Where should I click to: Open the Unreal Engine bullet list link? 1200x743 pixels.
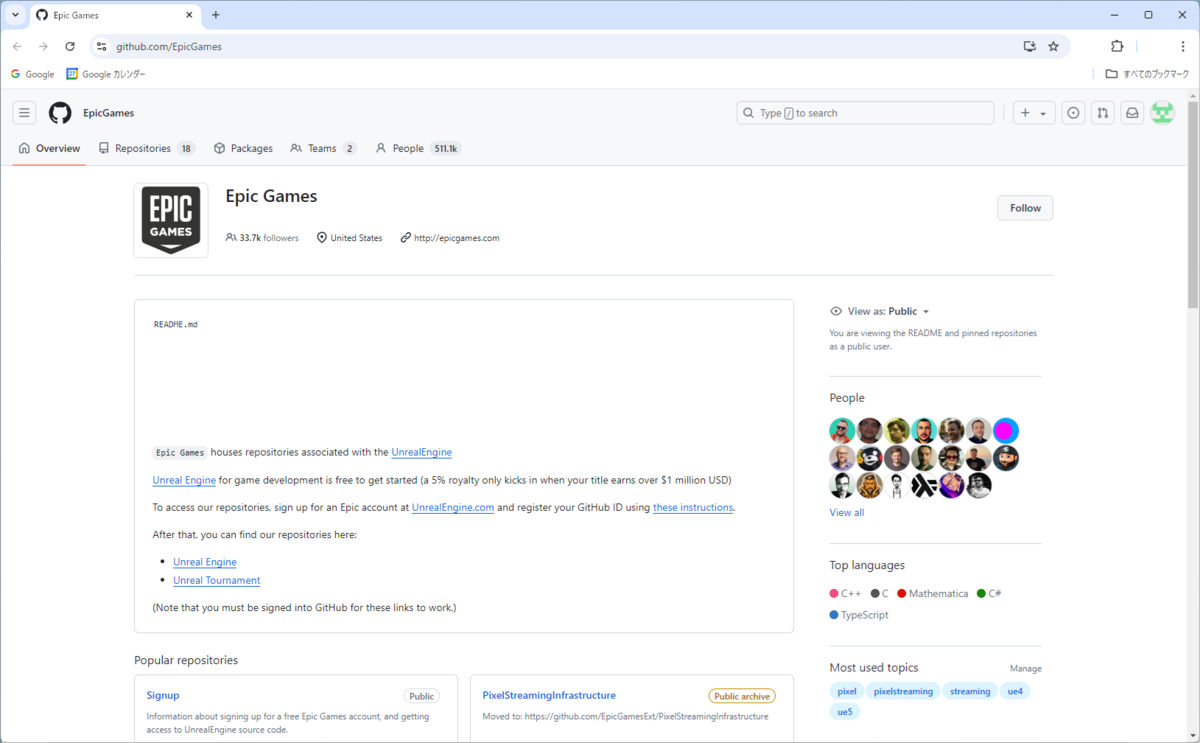tap(205, 562)
